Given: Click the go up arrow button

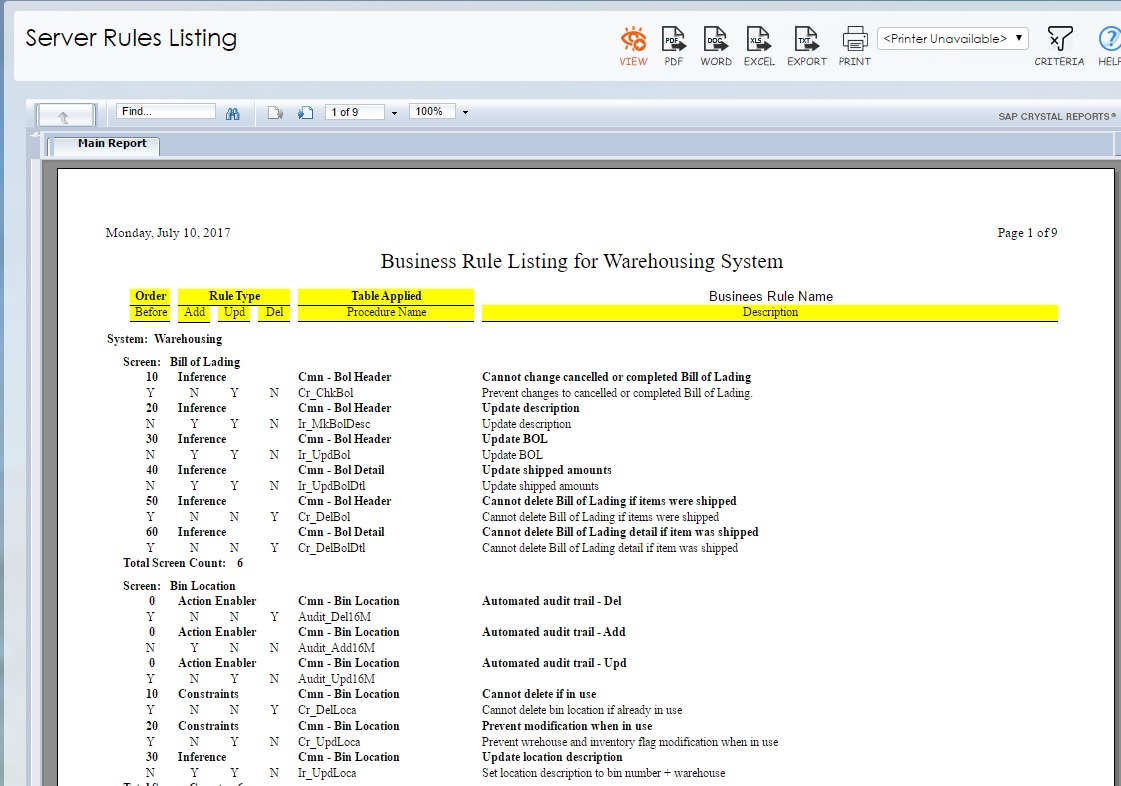Looking at the screenshot, I should tap(65, 116).
